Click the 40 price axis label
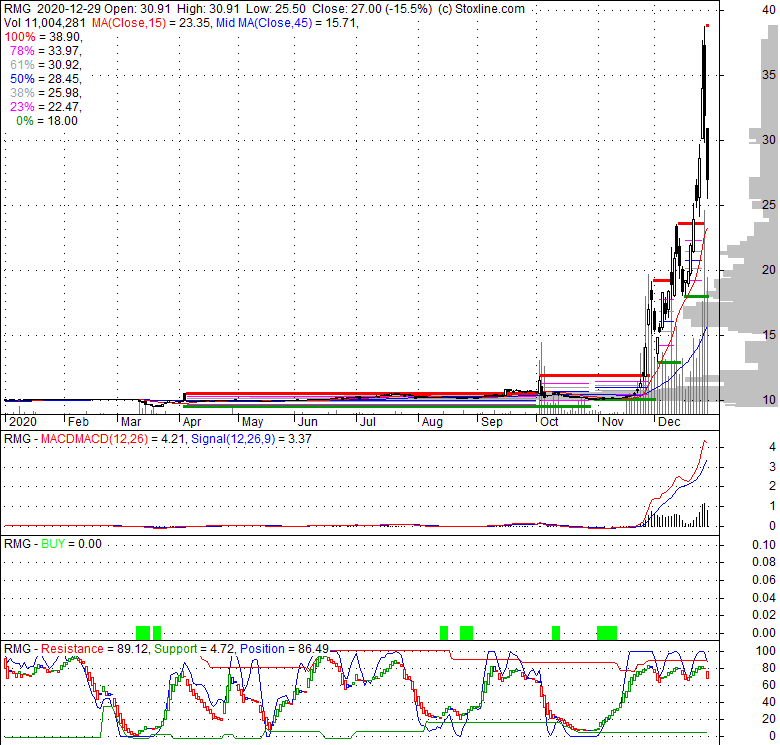 pos(769,9)
